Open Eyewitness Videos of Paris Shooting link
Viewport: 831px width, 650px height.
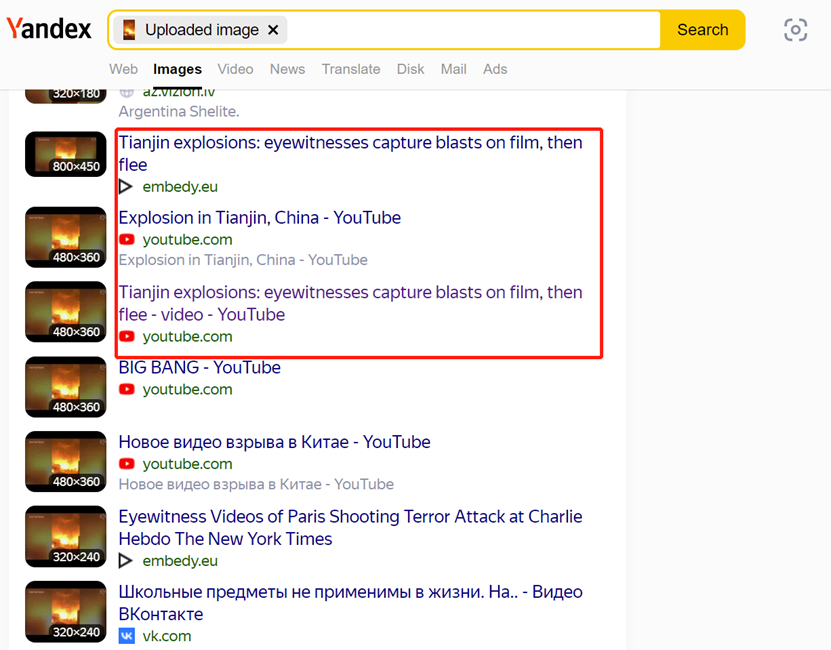350,528
